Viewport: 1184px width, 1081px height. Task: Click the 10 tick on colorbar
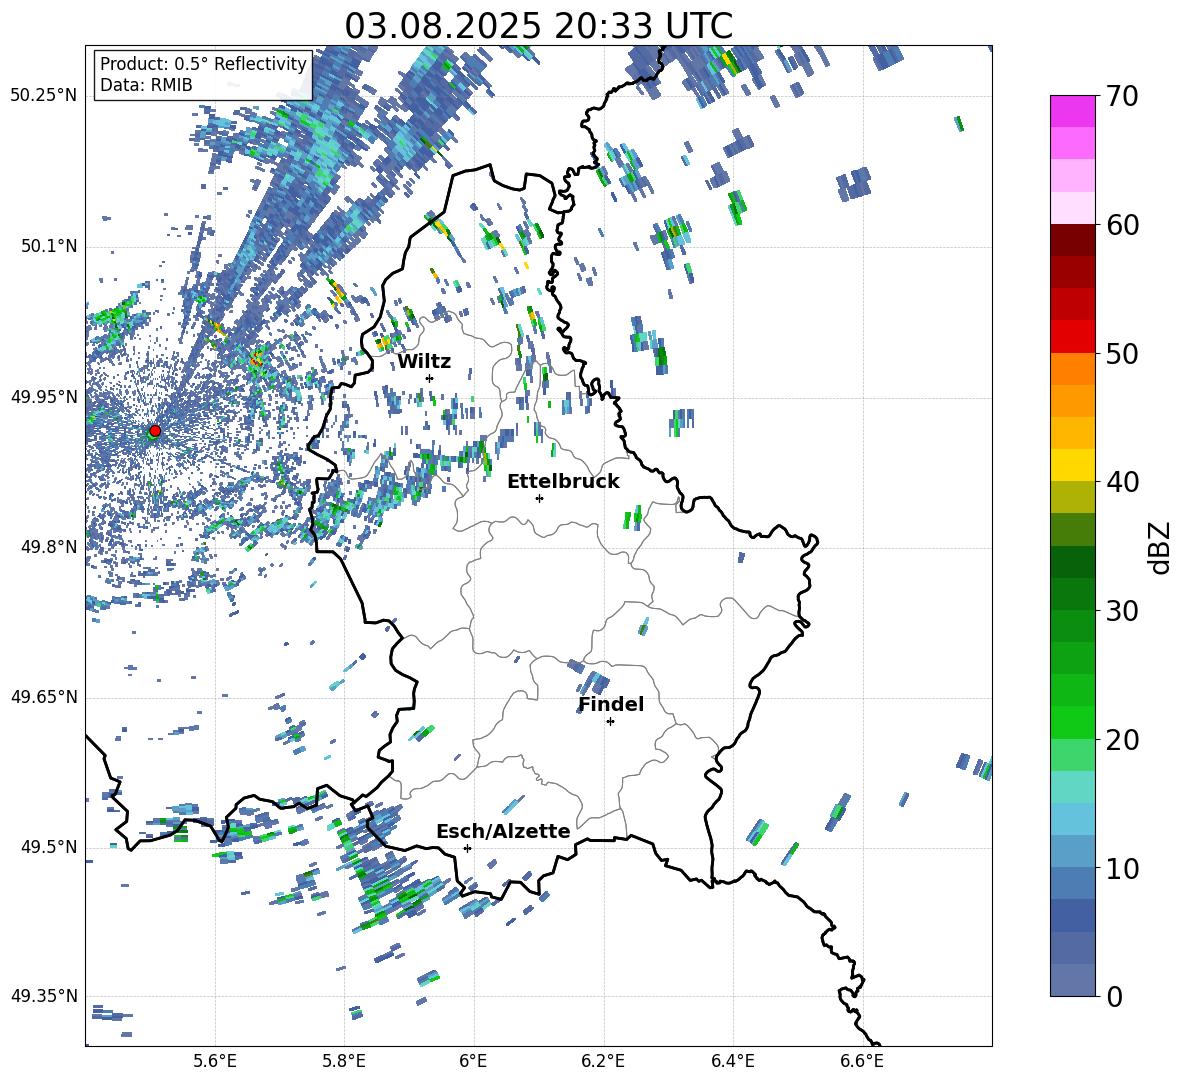1121,868
